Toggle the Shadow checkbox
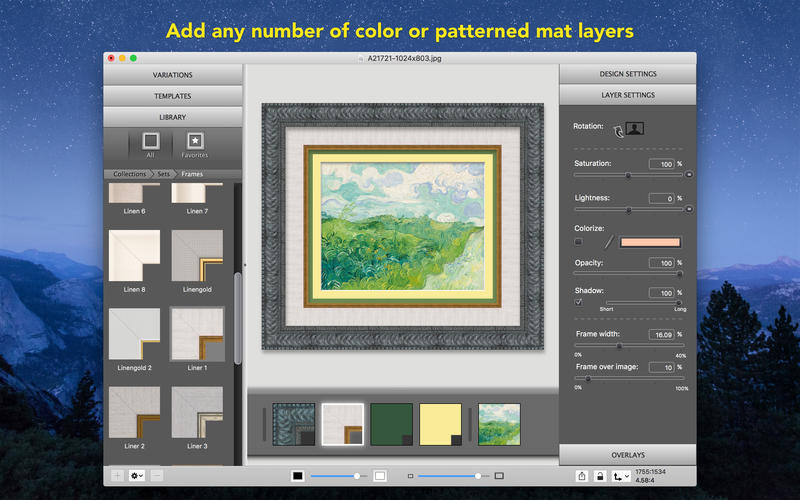This screenshot has height=500, width=800. [x=578, y=302]
